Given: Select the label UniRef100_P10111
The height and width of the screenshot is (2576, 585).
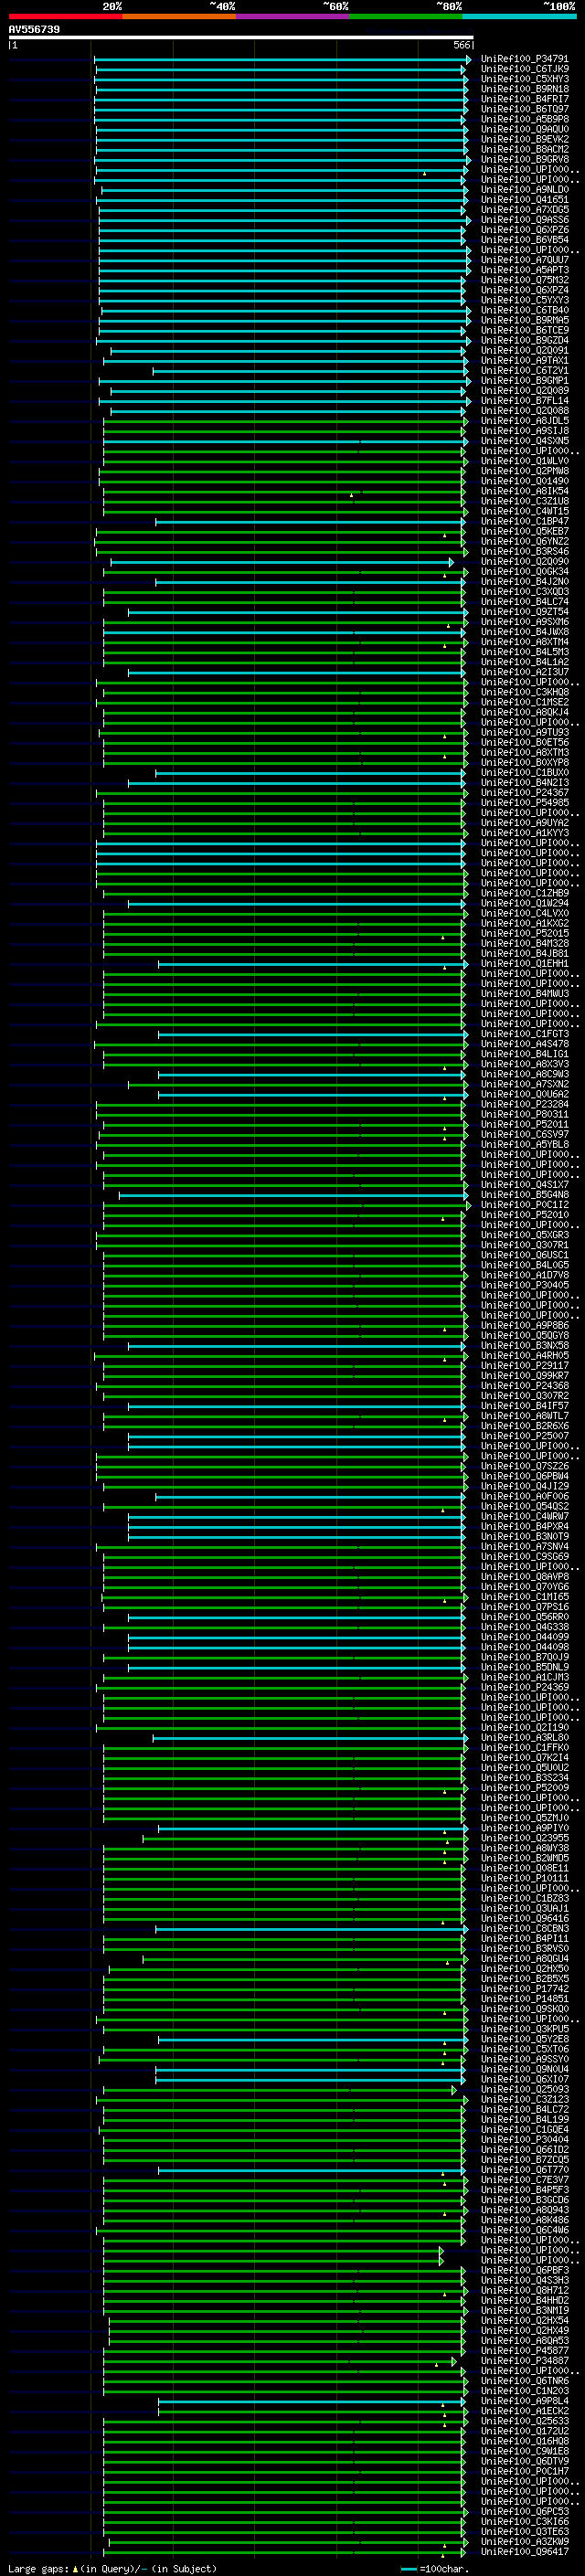Looking at the screenshot, I should tap(525, 1878).
